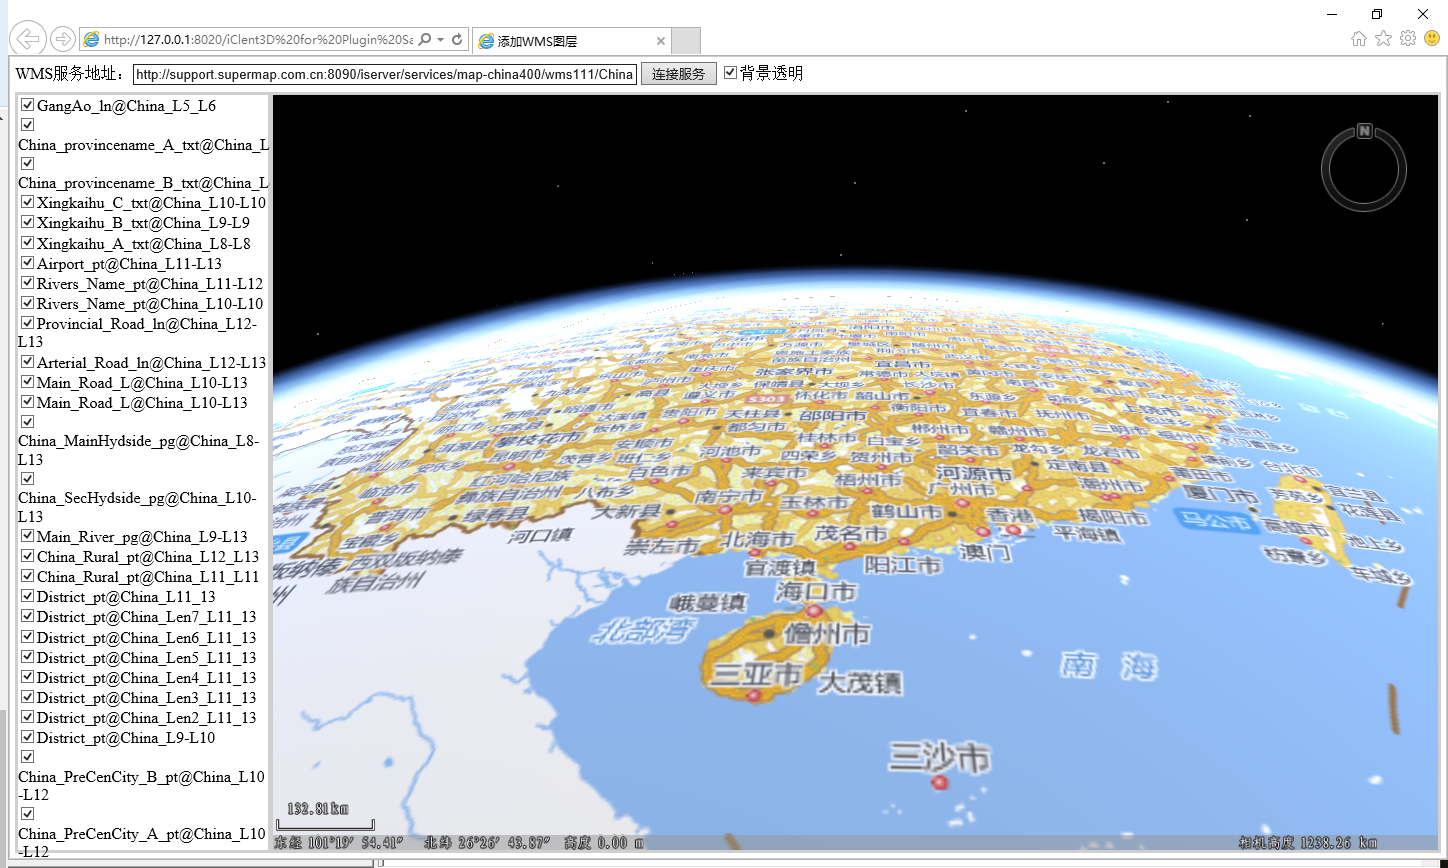Click the browser forward arrow button
Screen dimensions: 1448x868
pos(63,39)
